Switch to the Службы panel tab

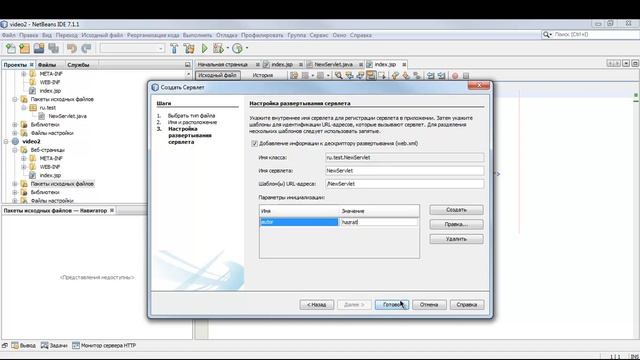point(78,64)
